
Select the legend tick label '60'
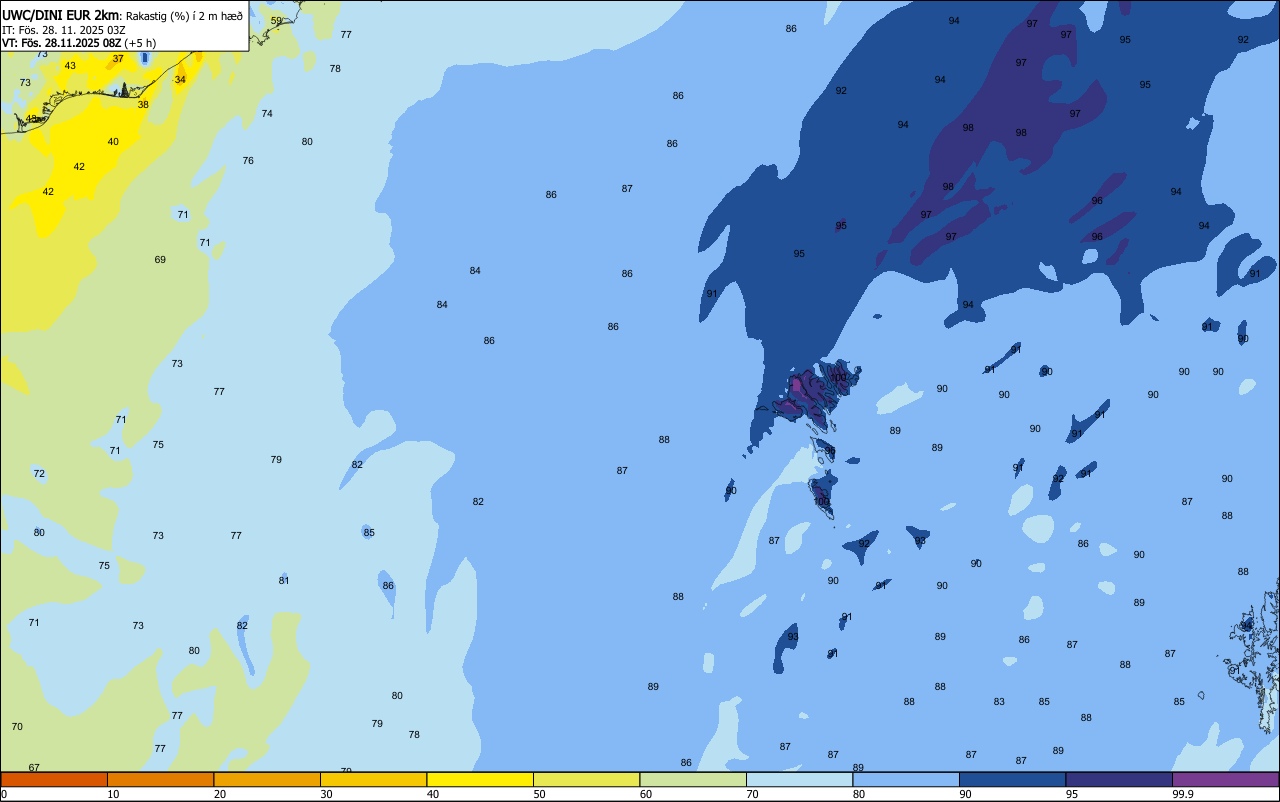(646, 794)
